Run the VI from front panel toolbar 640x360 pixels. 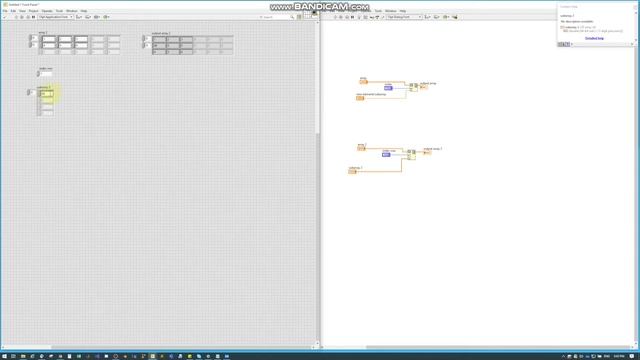coord(16,17)
